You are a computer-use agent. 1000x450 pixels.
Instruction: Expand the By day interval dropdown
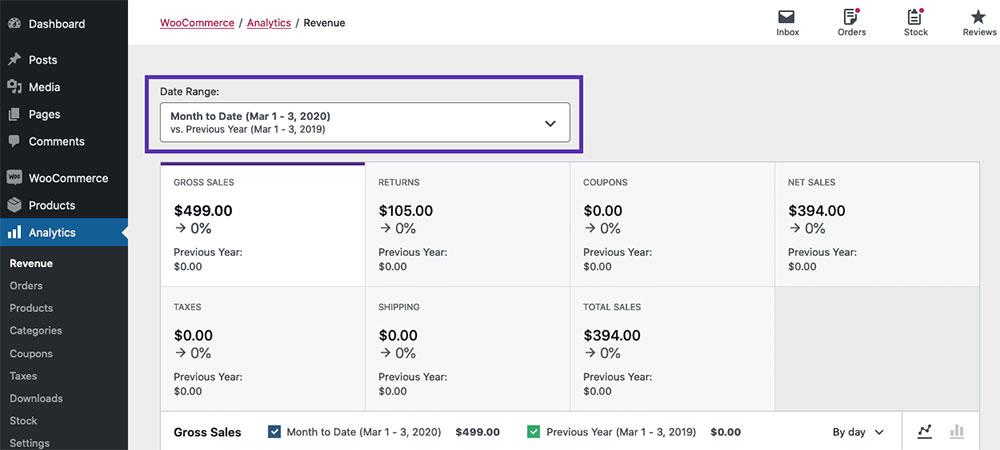[858, 432]
